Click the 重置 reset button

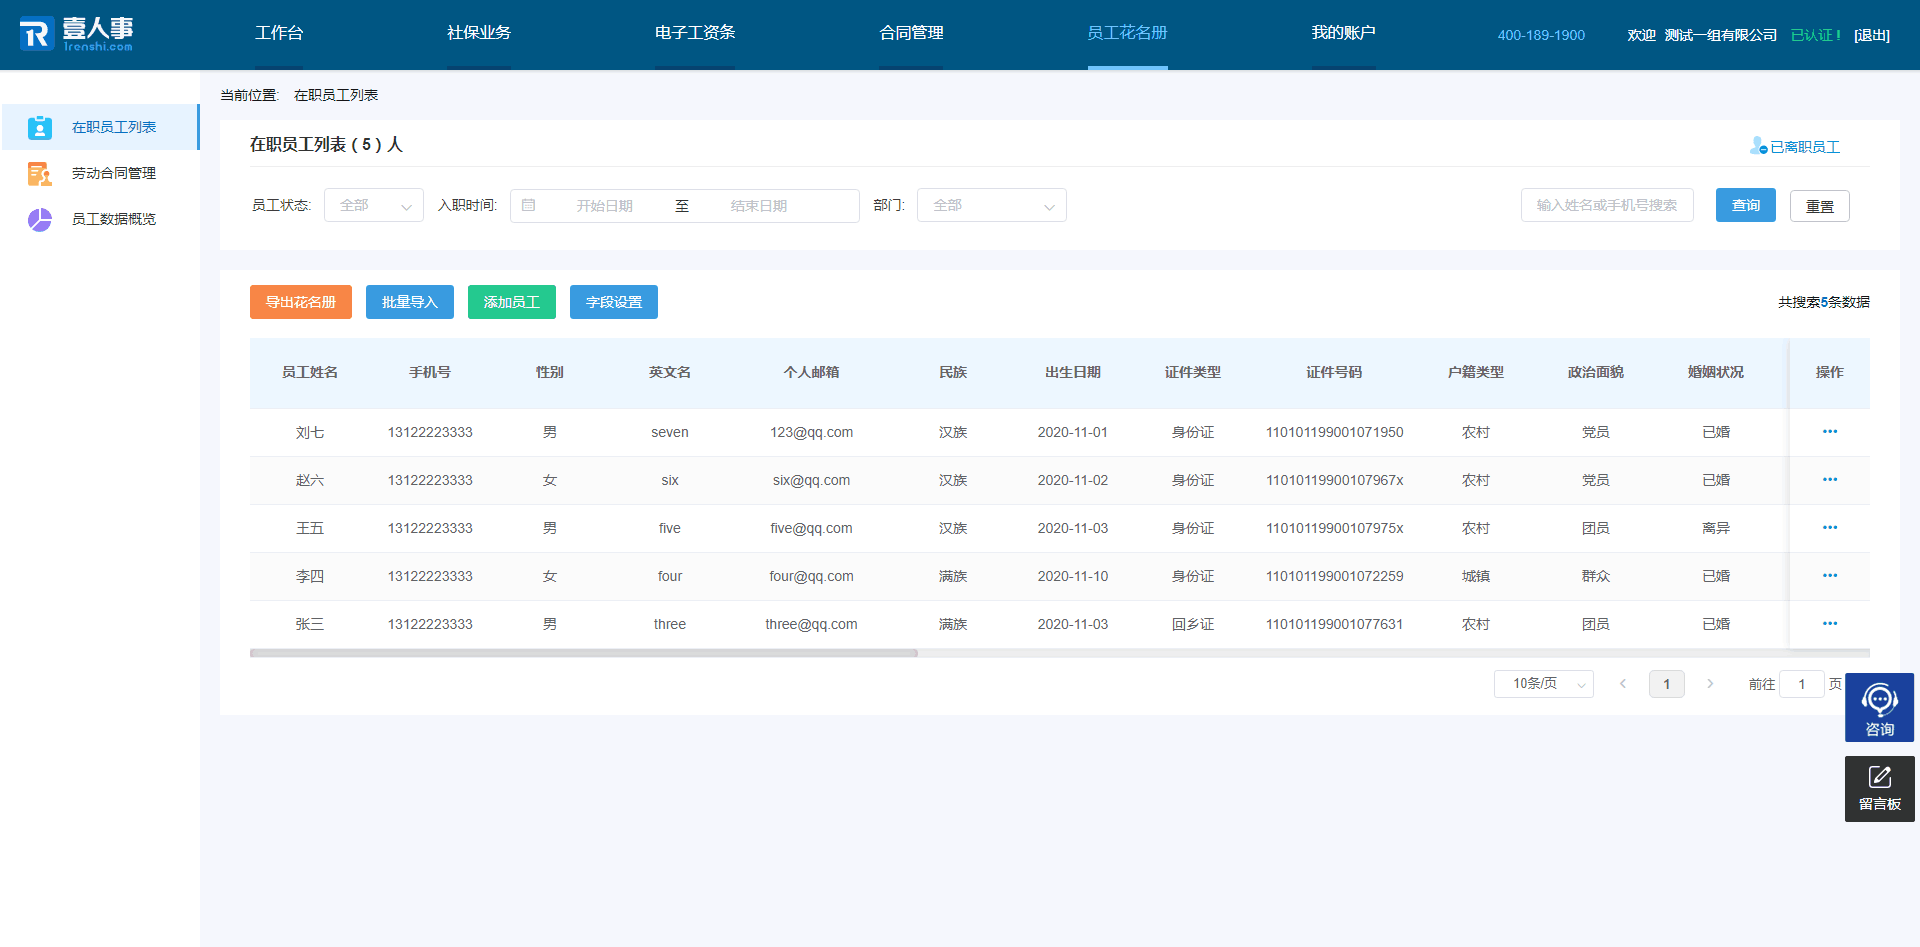1820,206
